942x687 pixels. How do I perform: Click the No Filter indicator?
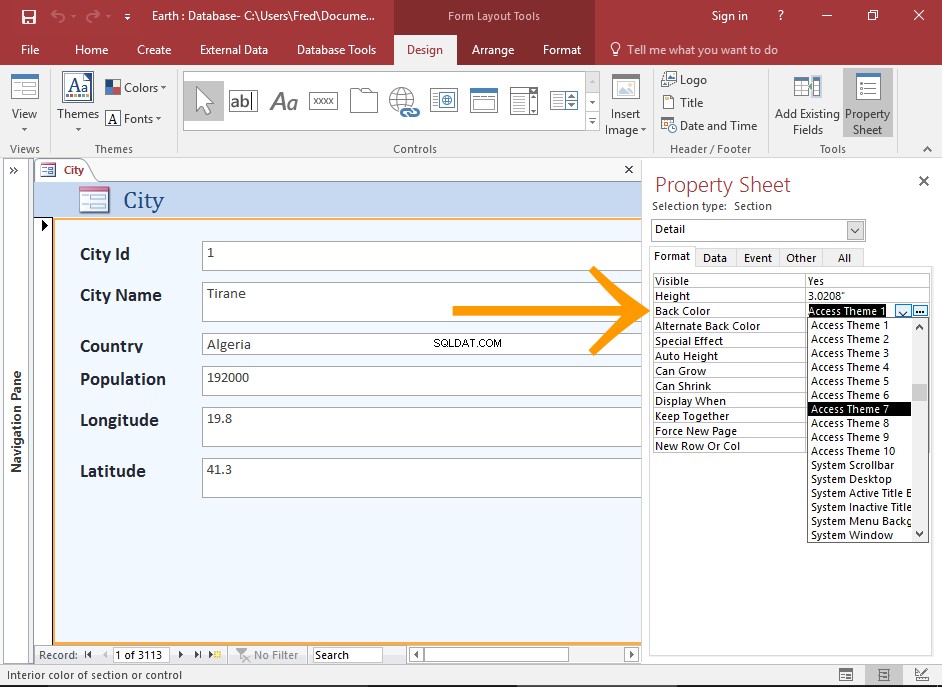pos(267,655)
